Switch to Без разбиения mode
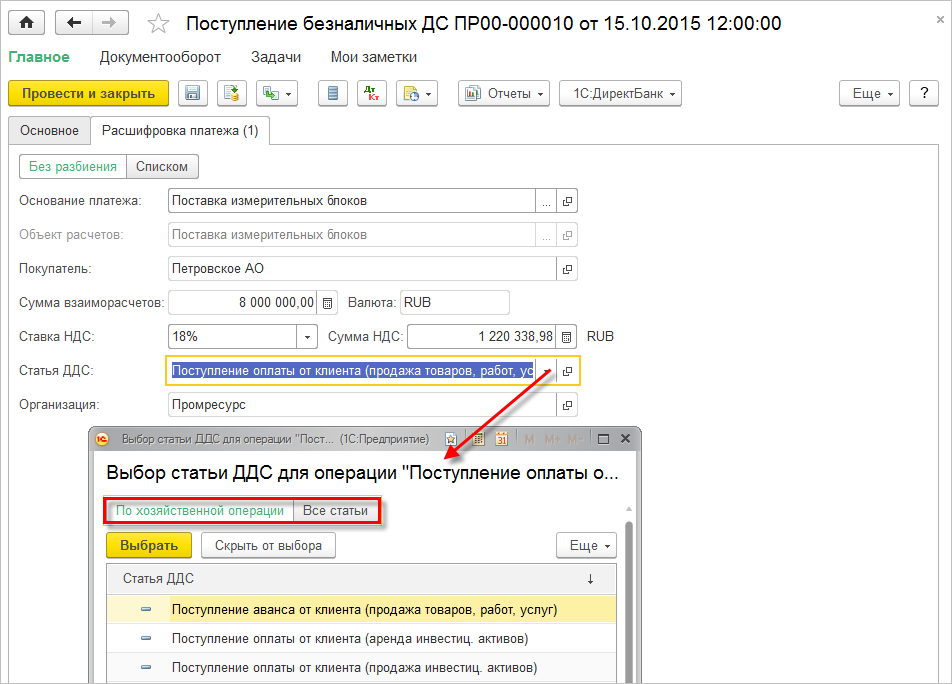Screen dimensions: 952x684 73,166
